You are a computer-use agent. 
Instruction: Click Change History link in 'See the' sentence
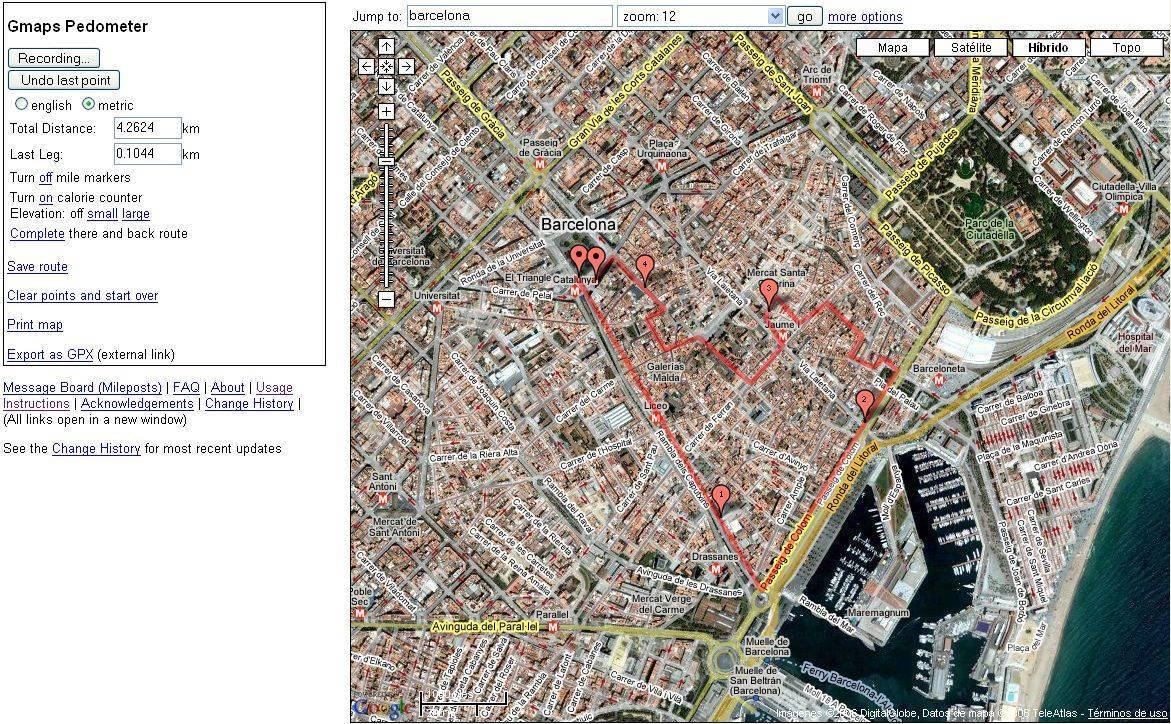pyautogui.click(x=96, y=448)
